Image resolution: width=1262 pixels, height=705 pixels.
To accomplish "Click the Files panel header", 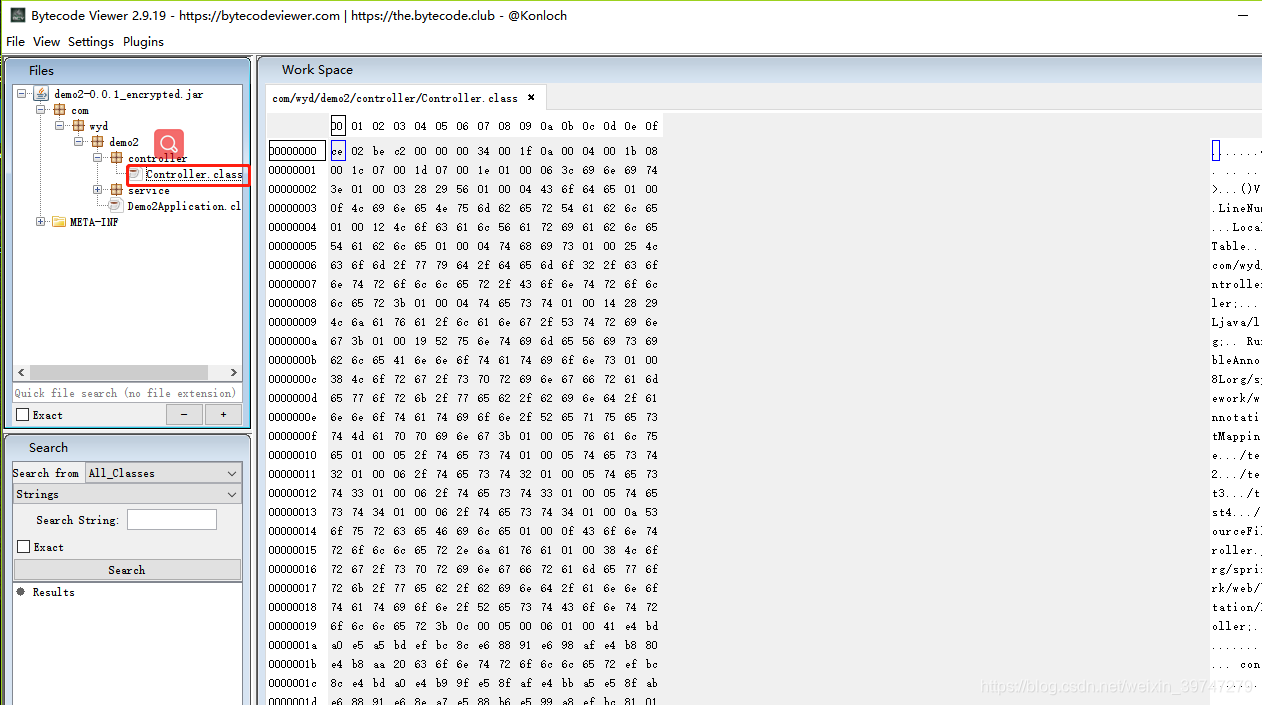I will click(127, 70).
